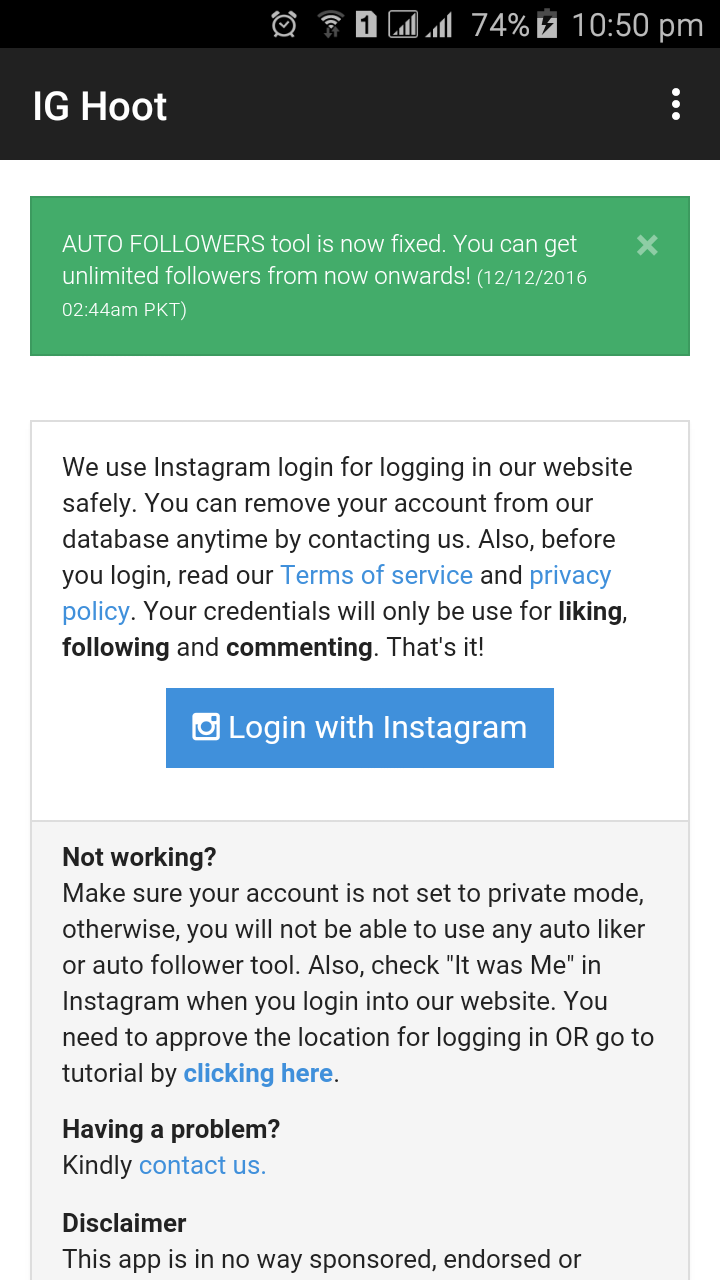This screenshot has height=1280, width=720.
Task: Tap the alarm clock status bar icon
Action: (x=284, y=24)
